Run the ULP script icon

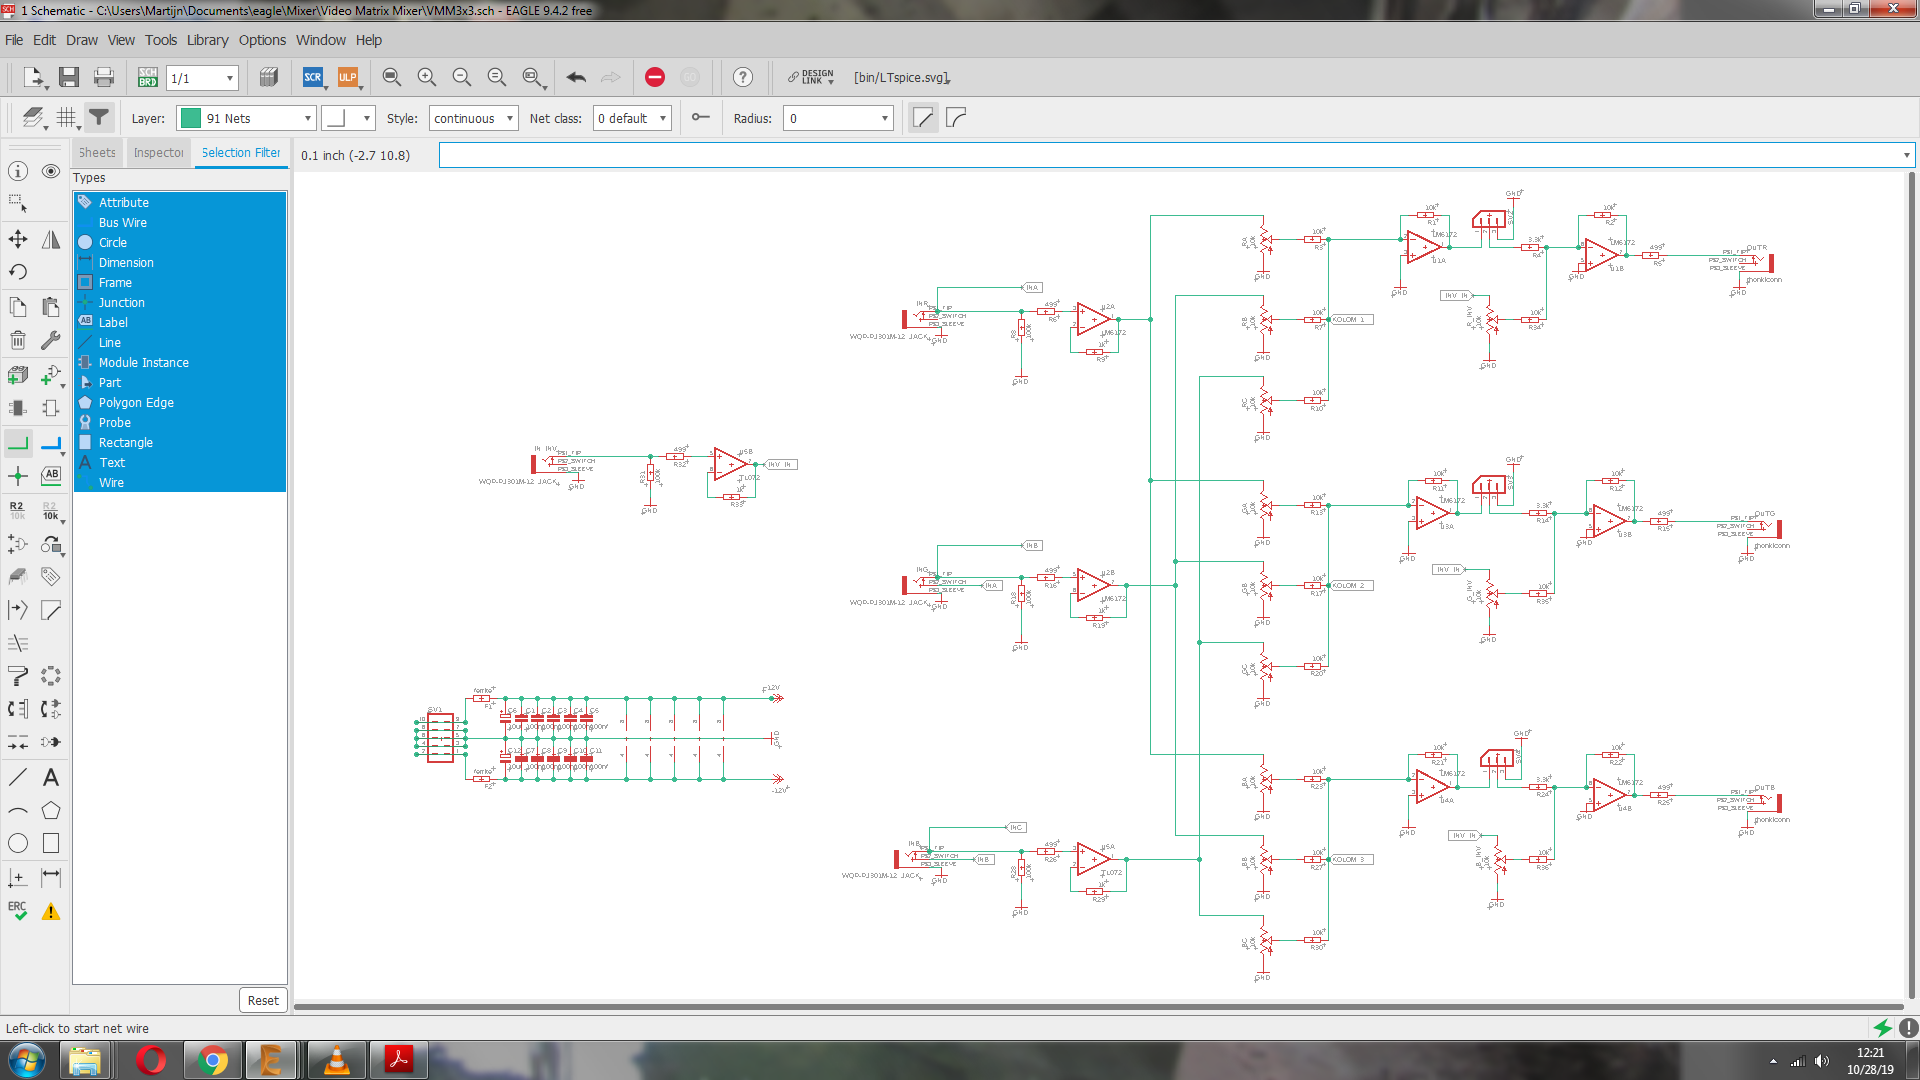point(348,77)
